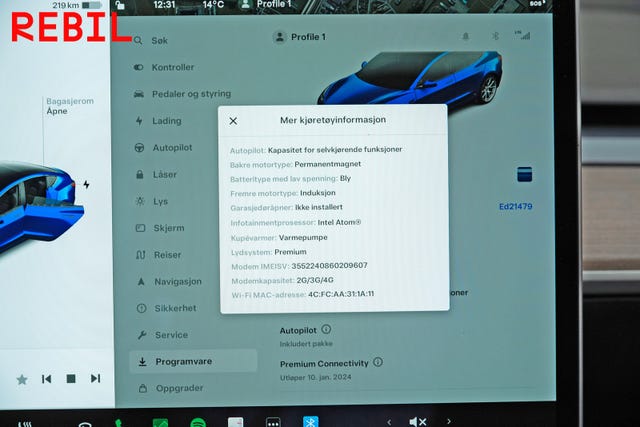Tap the seat heater icon in bottom bar
Screen dimensions: 640x427
pyautogui.click(x=25, y=424)
